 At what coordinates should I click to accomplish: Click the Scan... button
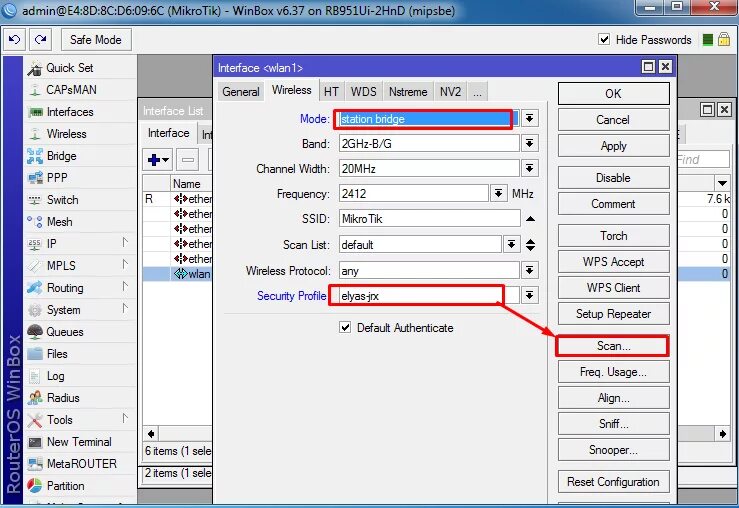613,346
